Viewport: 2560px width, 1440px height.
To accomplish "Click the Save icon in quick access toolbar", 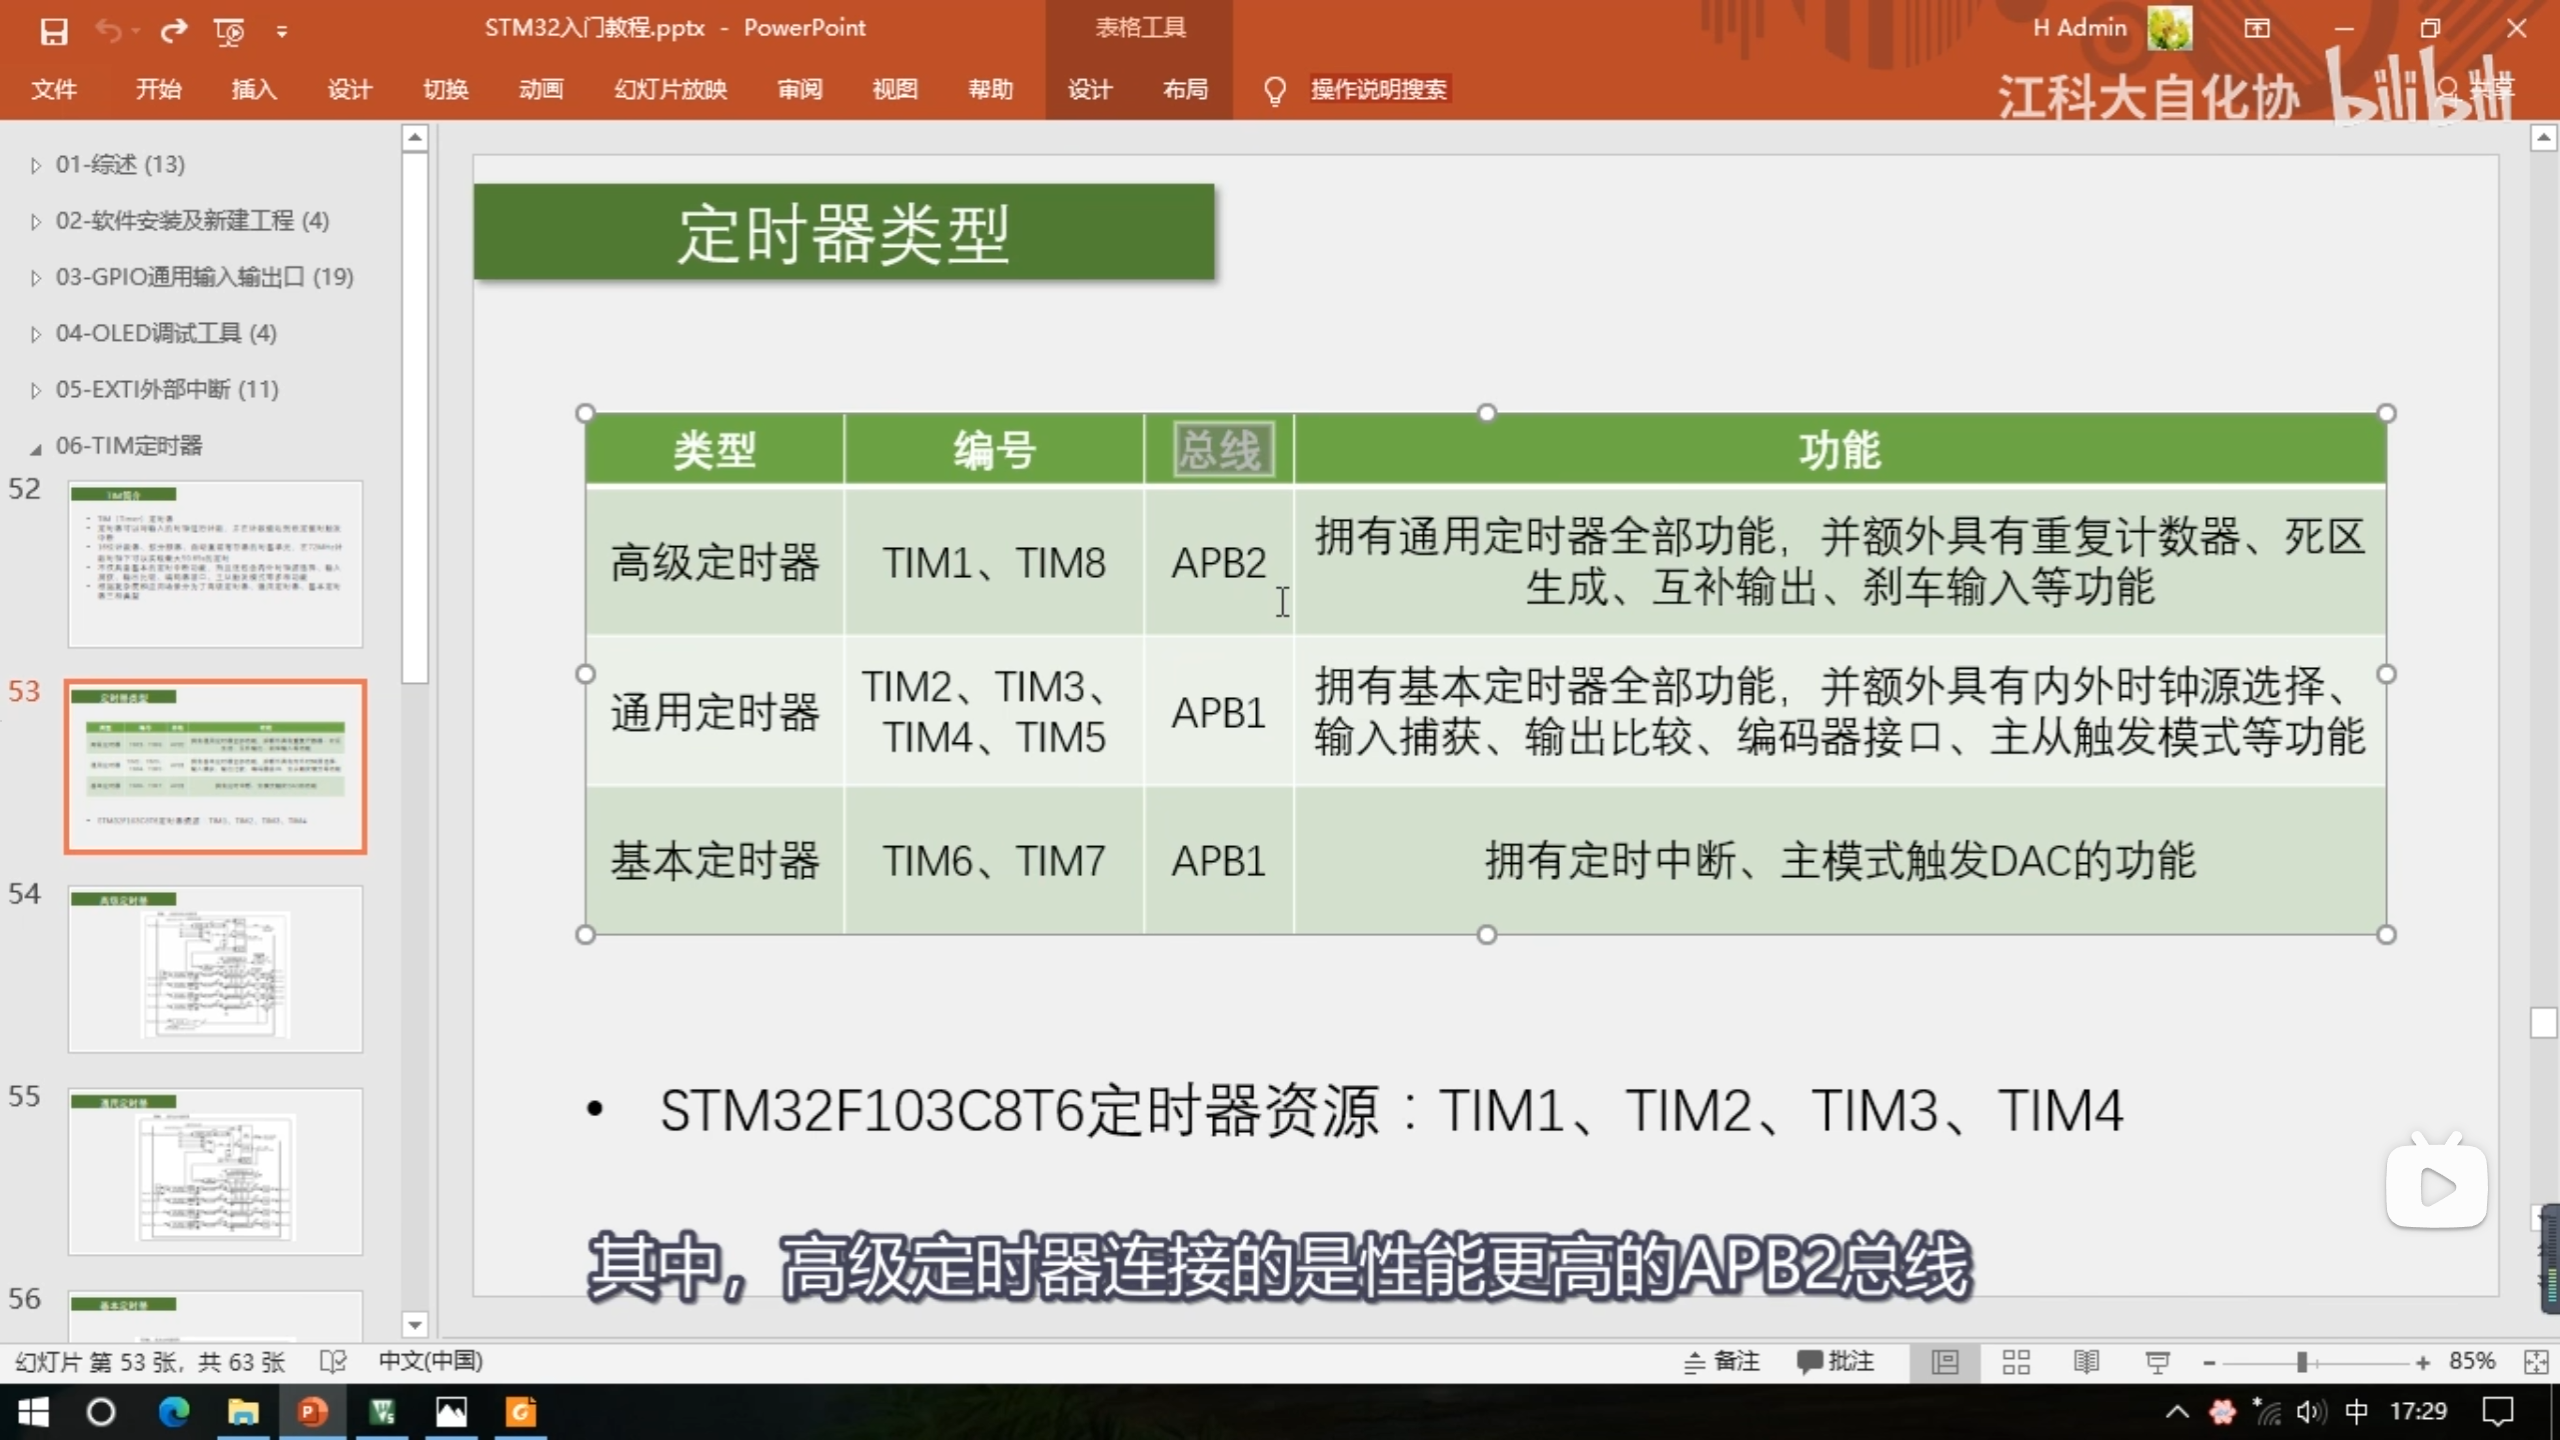I will (x=54, y=31).
